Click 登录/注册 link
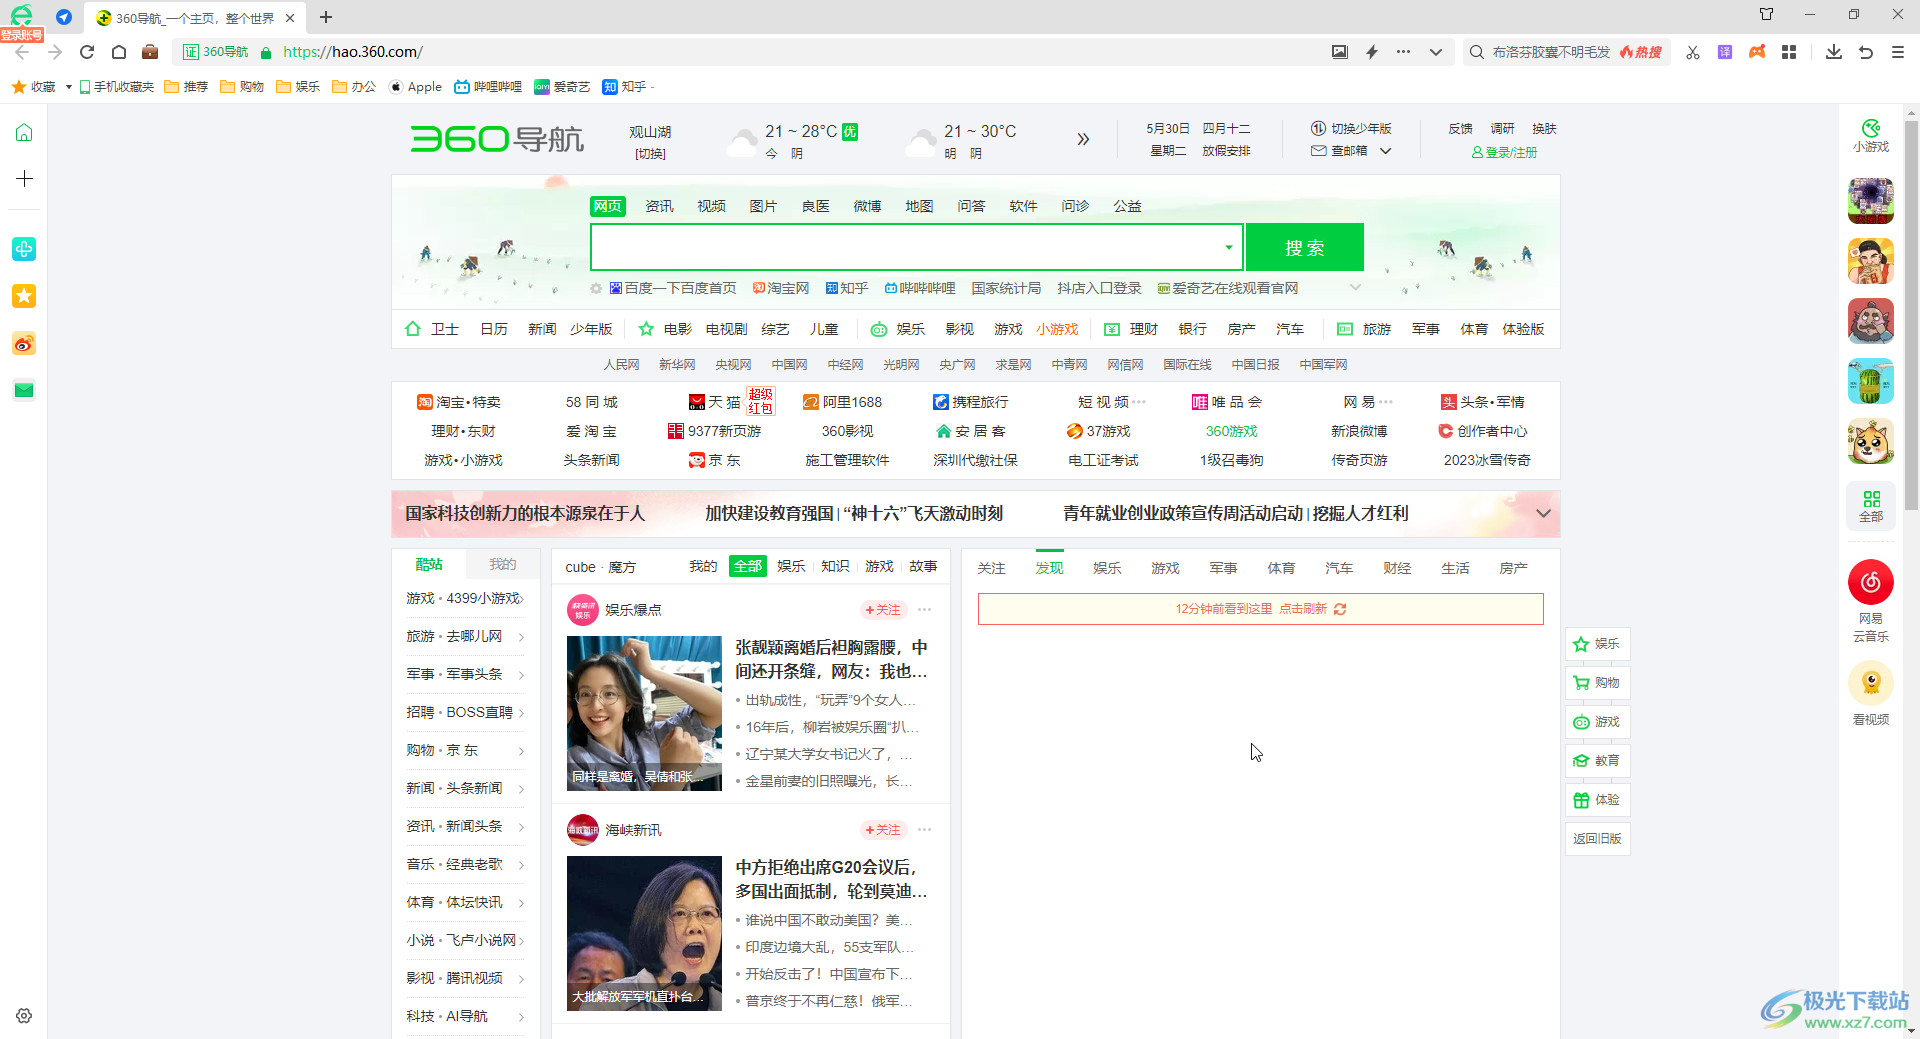This screenshot has width=1920, height=1039. click(1504, 152)
